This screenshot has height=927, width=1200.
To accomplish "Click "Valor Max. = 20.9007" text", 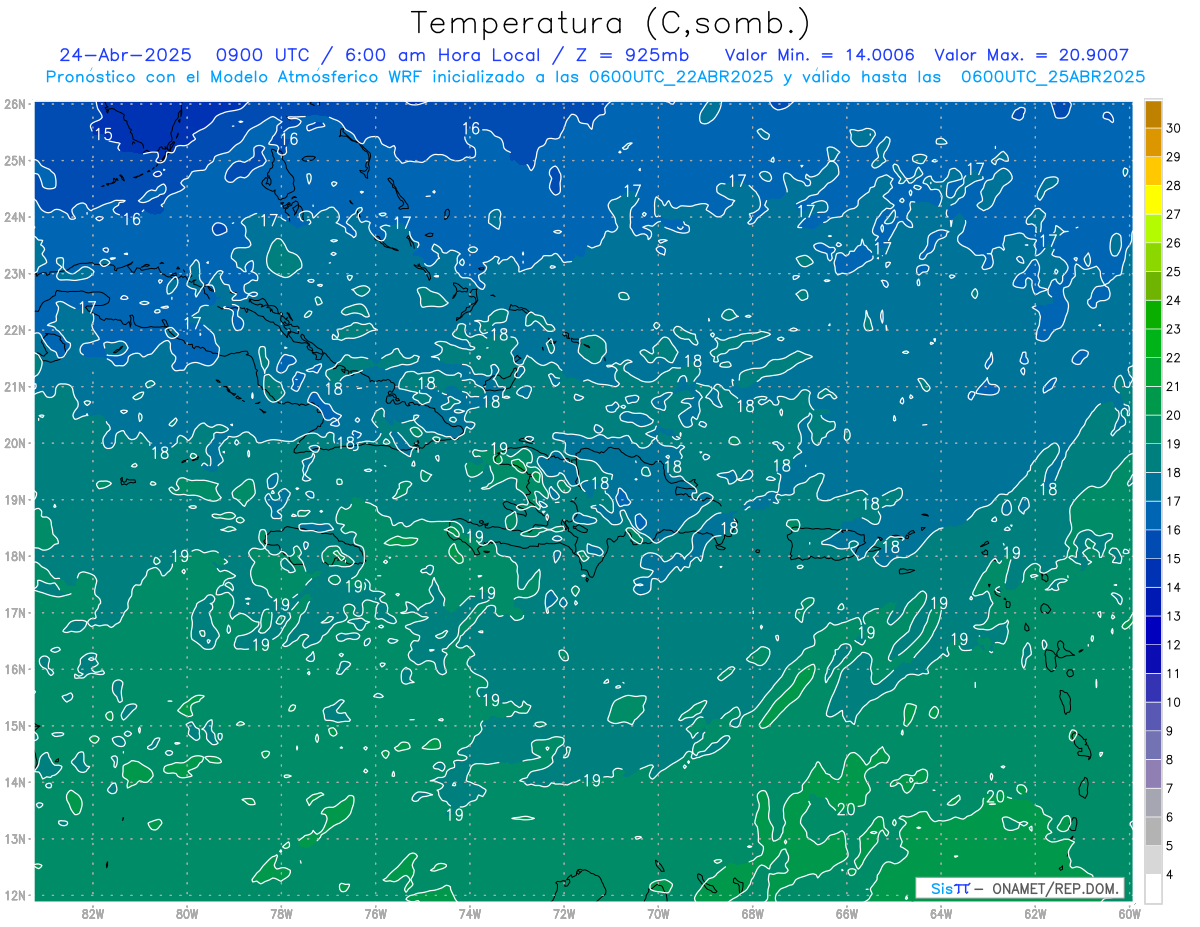I will coord(1032,55).
